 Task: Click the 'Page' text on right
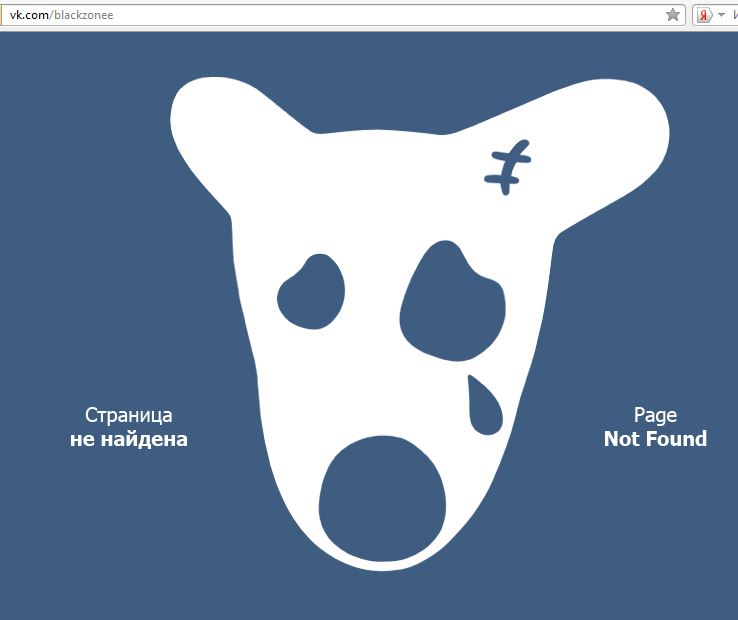point(655,415)
